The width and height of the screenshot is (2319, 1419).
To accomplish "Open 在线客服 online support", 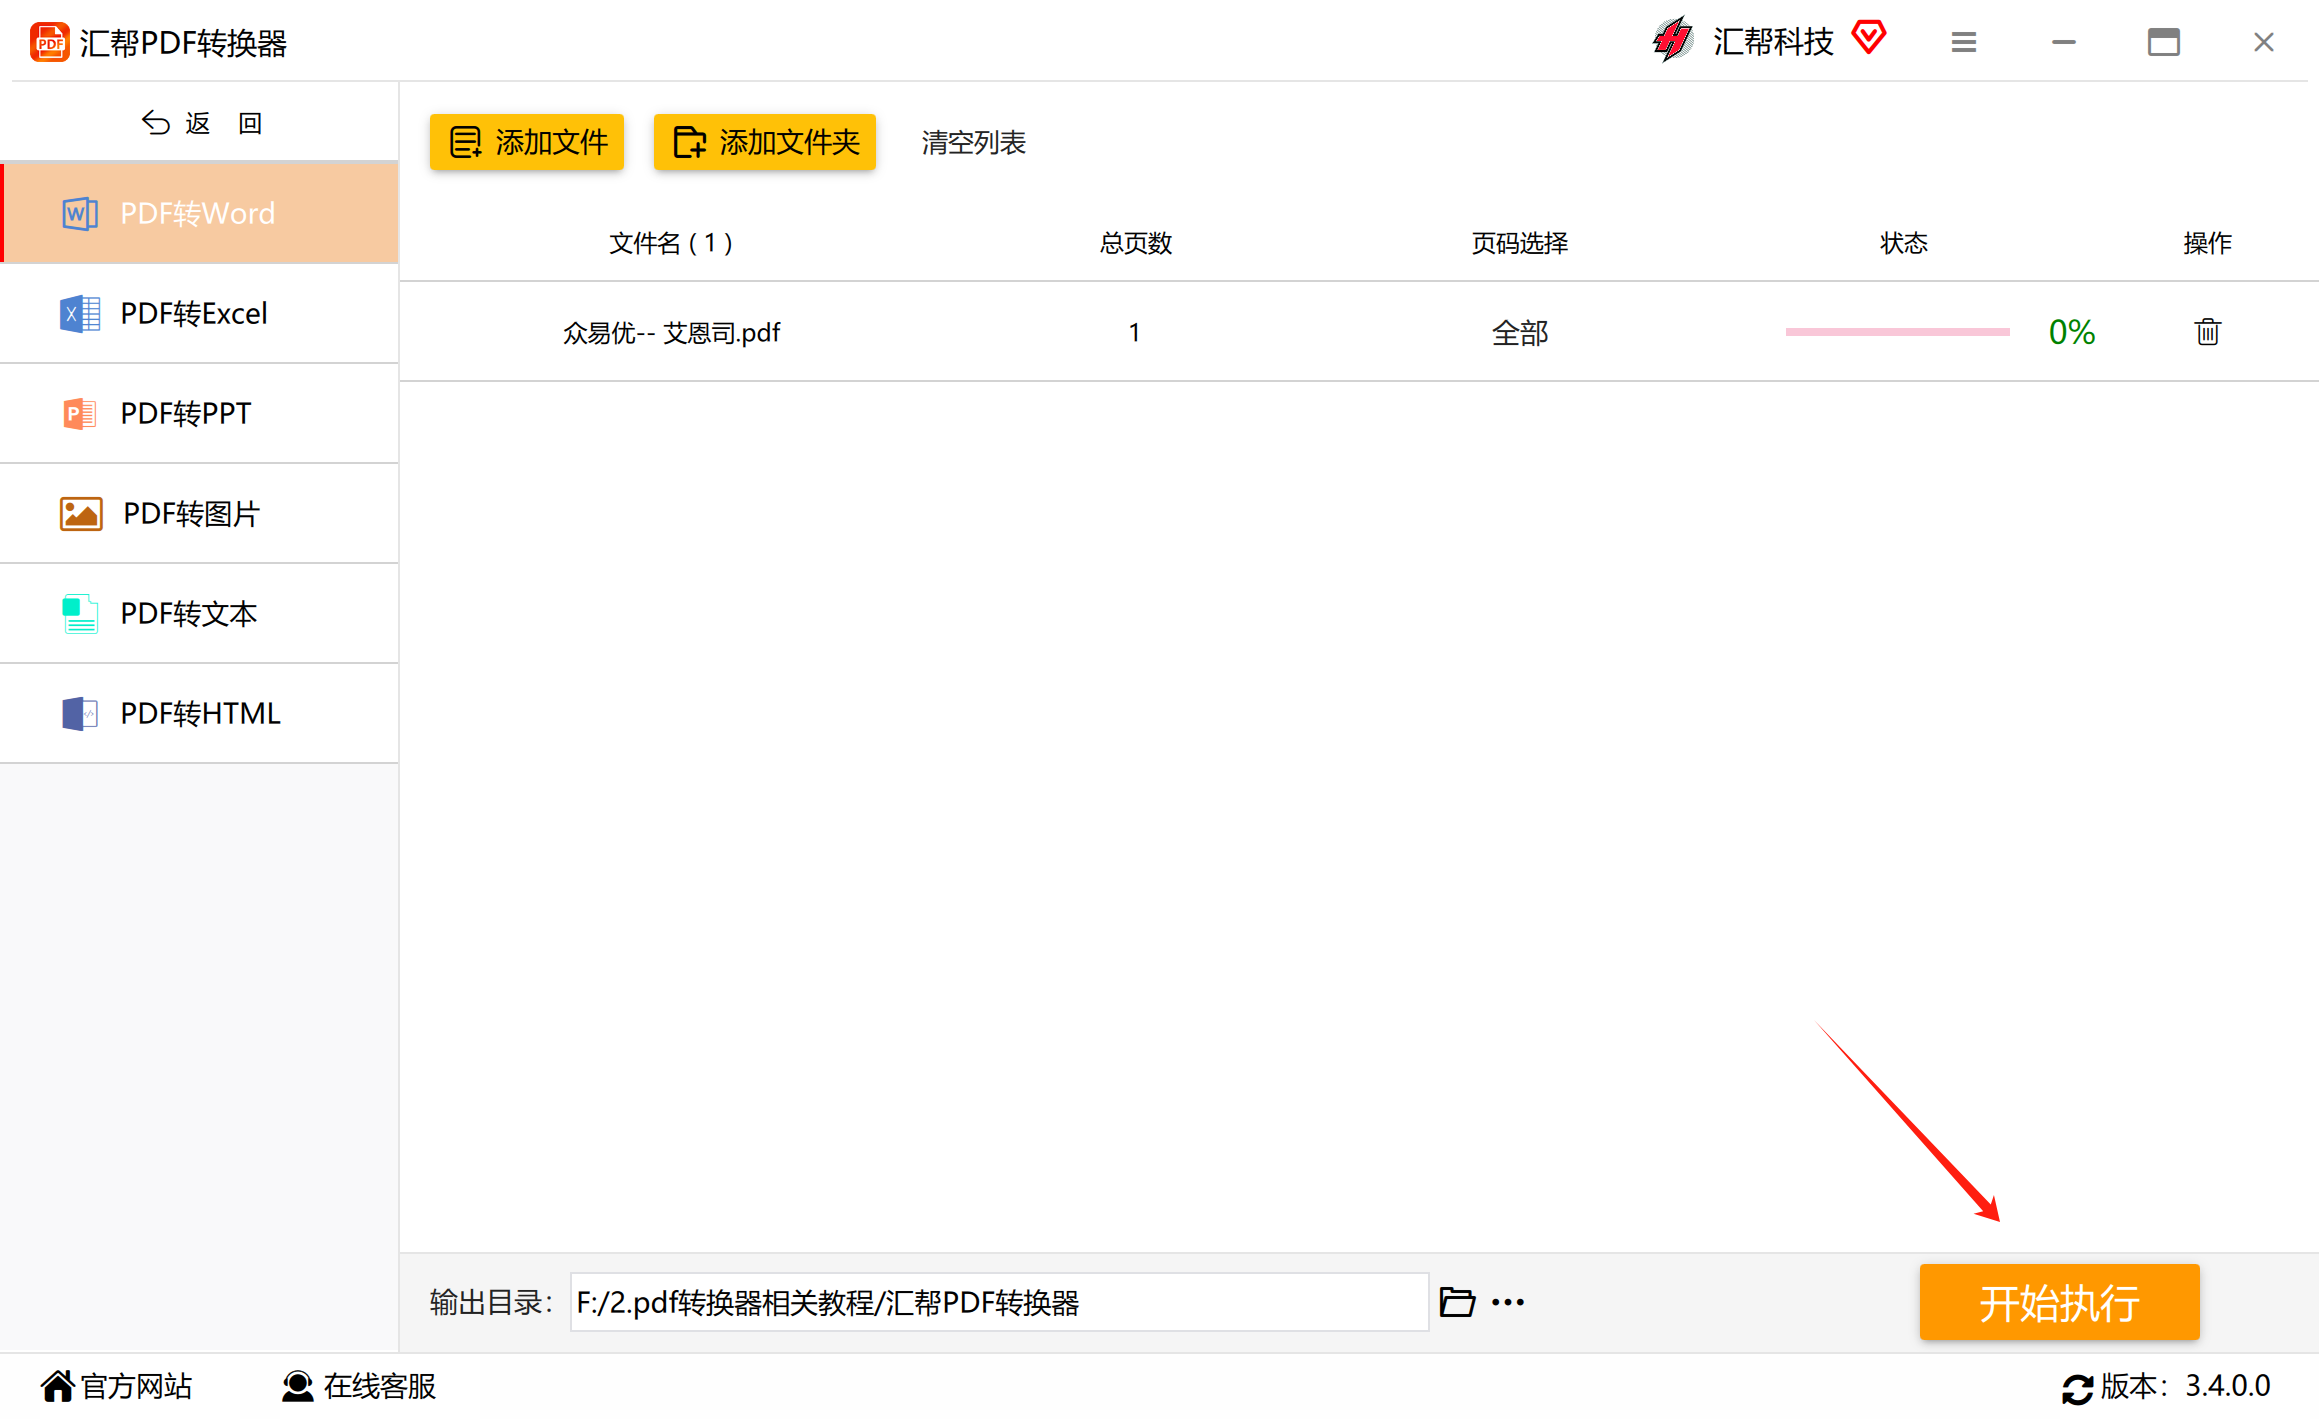I will (359, 1386).
